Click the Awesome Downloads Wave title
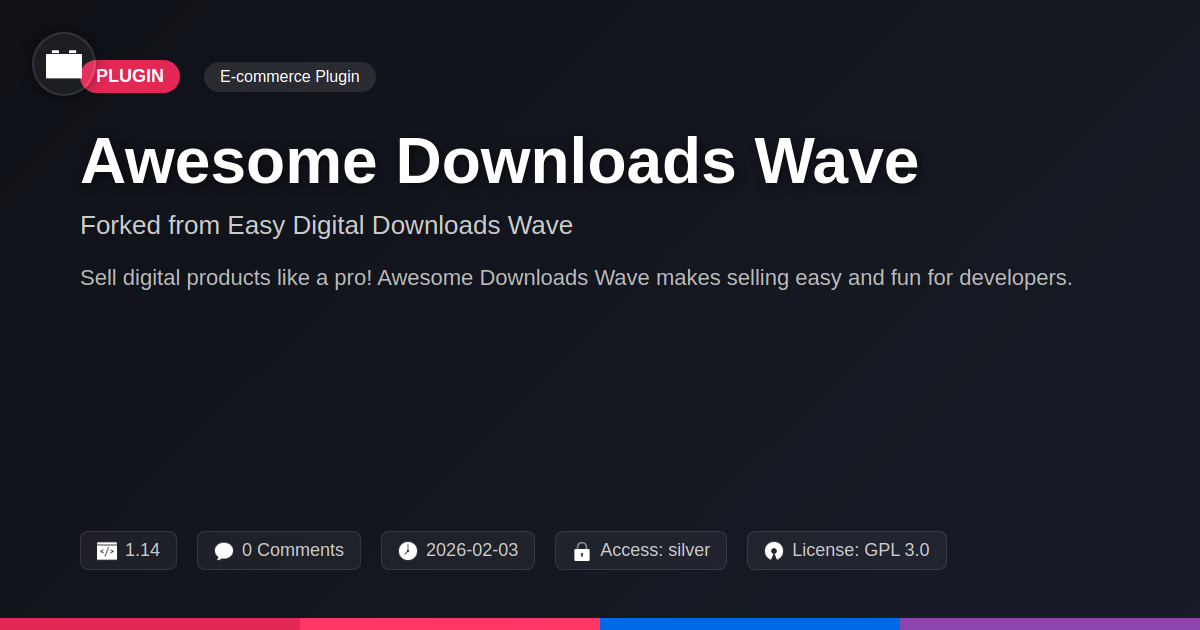Screen dimensions: 1200x630 point(499,161)
